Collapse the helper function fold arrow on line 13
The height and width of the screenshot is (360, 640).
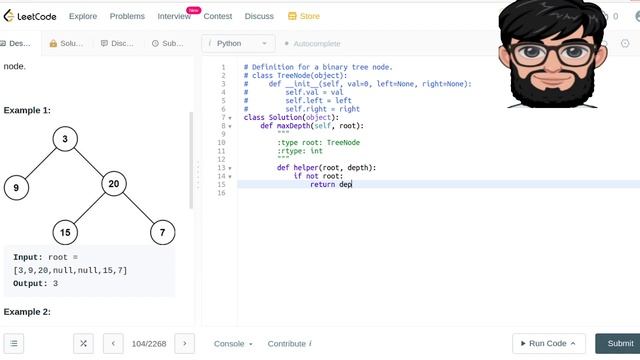tap(230, 168)
